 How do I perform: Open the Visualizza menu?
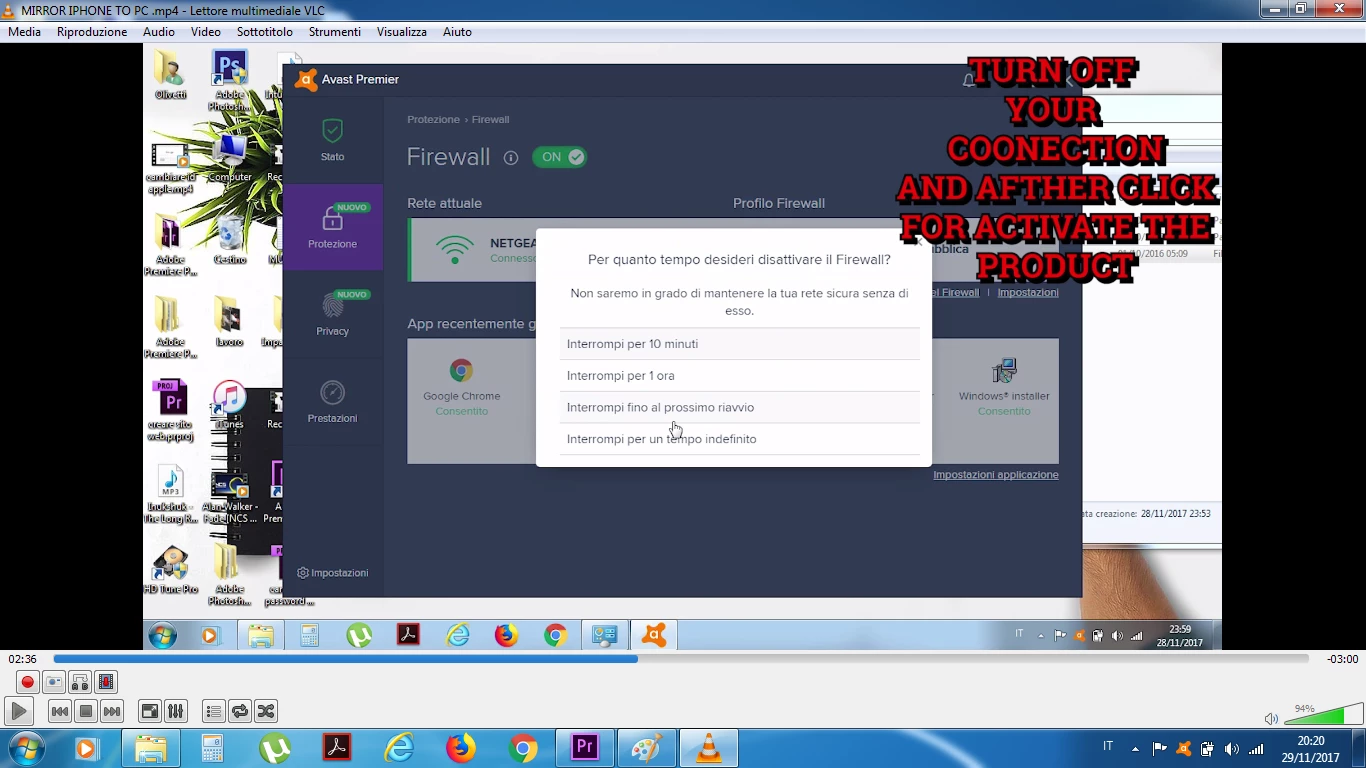[x=402, y=32]
